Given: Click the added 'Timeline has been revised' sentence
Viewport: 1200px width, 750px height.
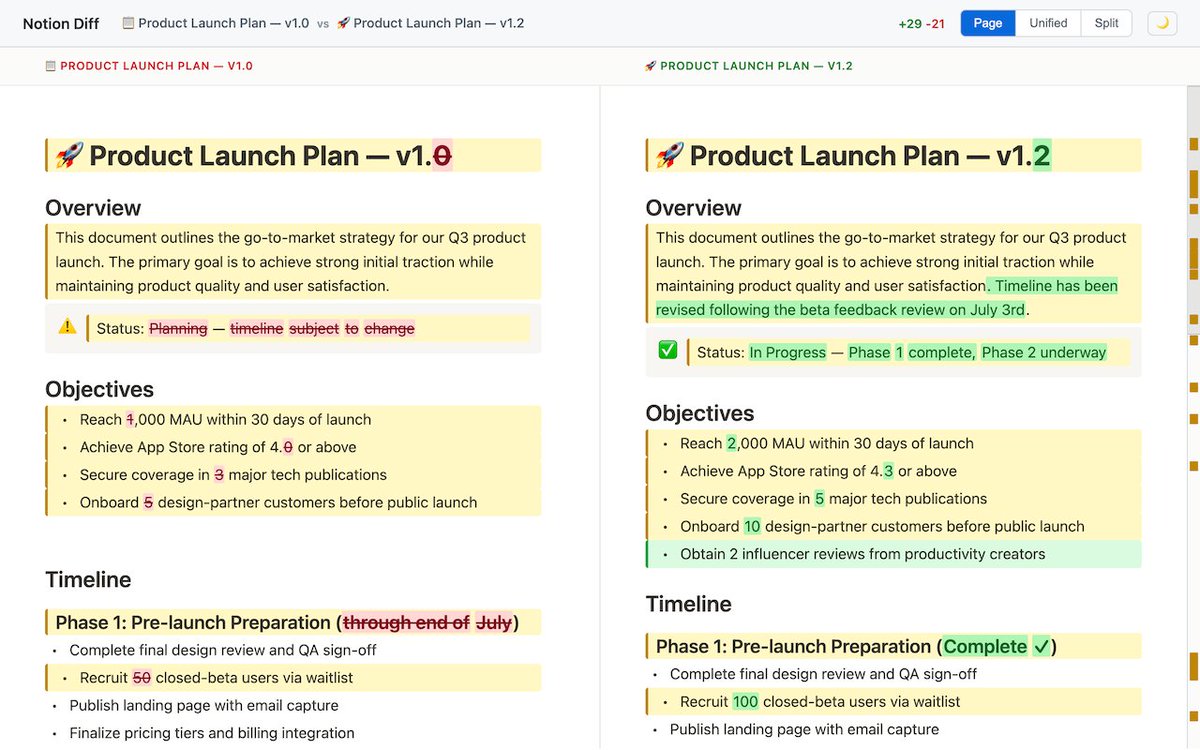Looking at the screenshot, I should click(x=887, y=298).
